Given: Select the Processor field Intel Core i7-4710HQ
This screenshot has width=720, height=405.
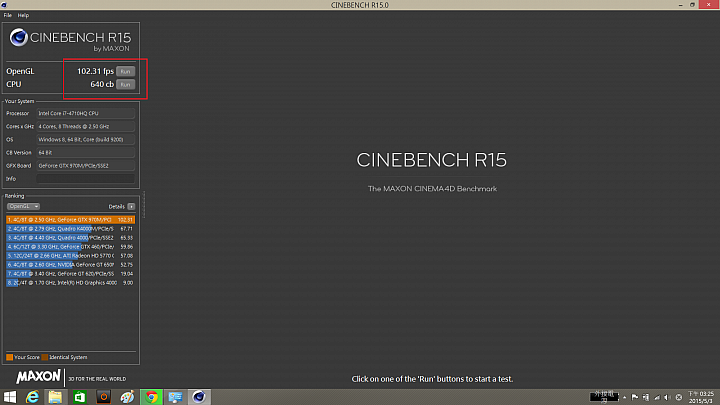Looking at the screenshot, I should point(85,113).
